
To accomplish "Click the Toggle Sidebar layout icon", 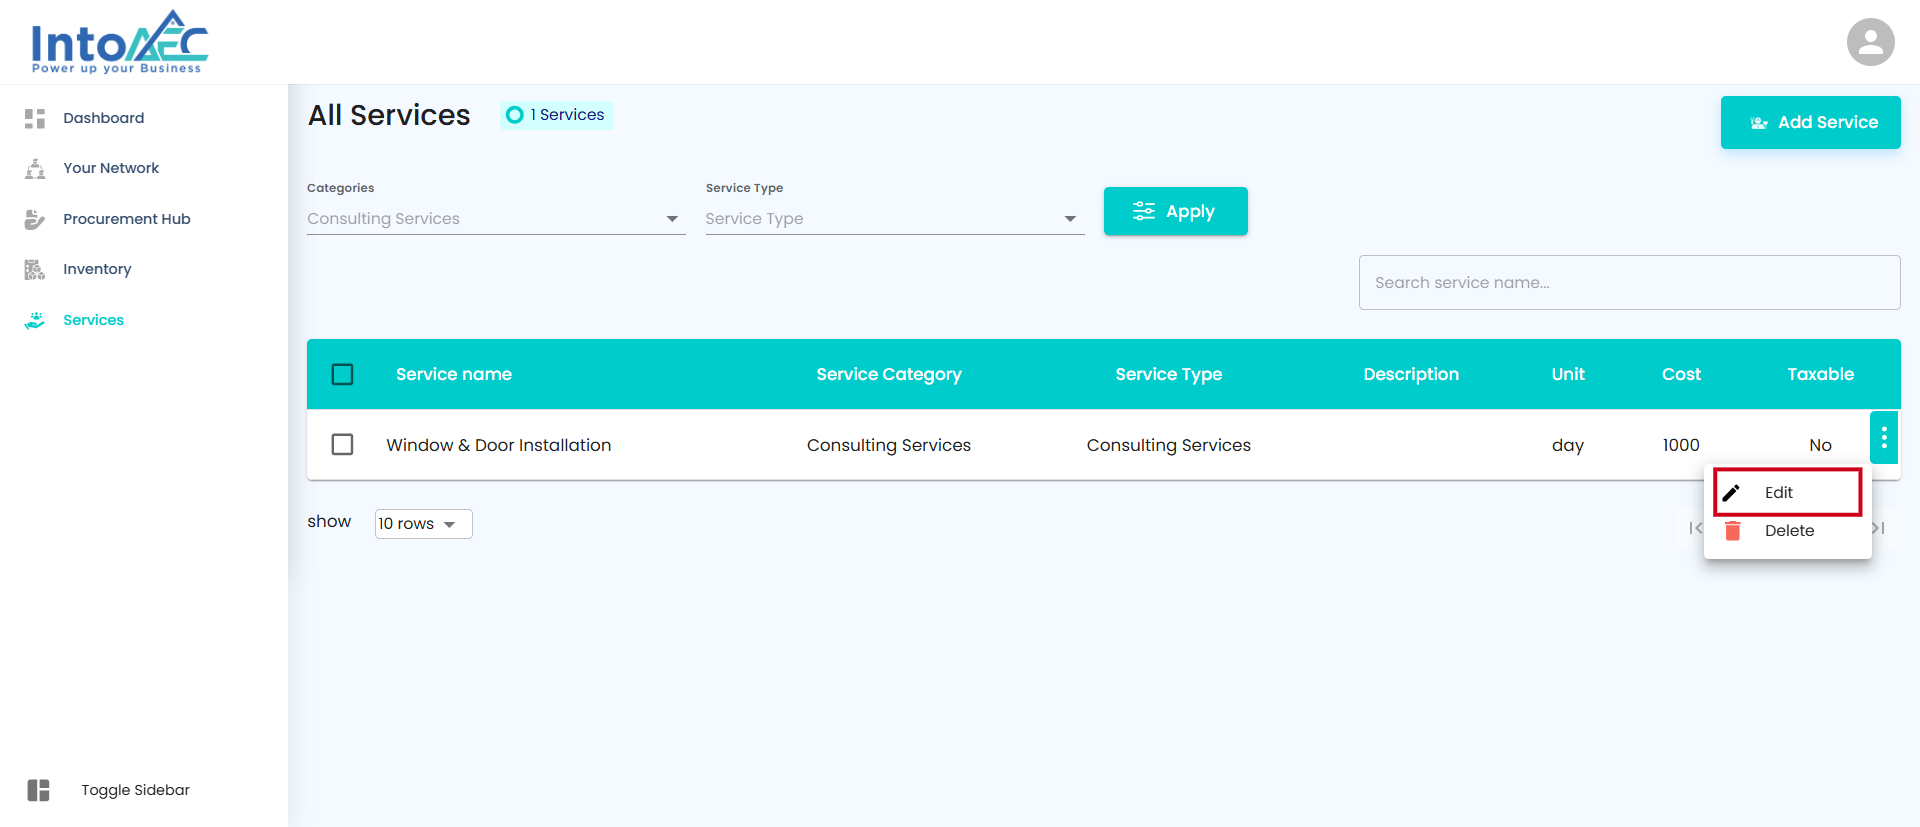I will tap(38, 790).
